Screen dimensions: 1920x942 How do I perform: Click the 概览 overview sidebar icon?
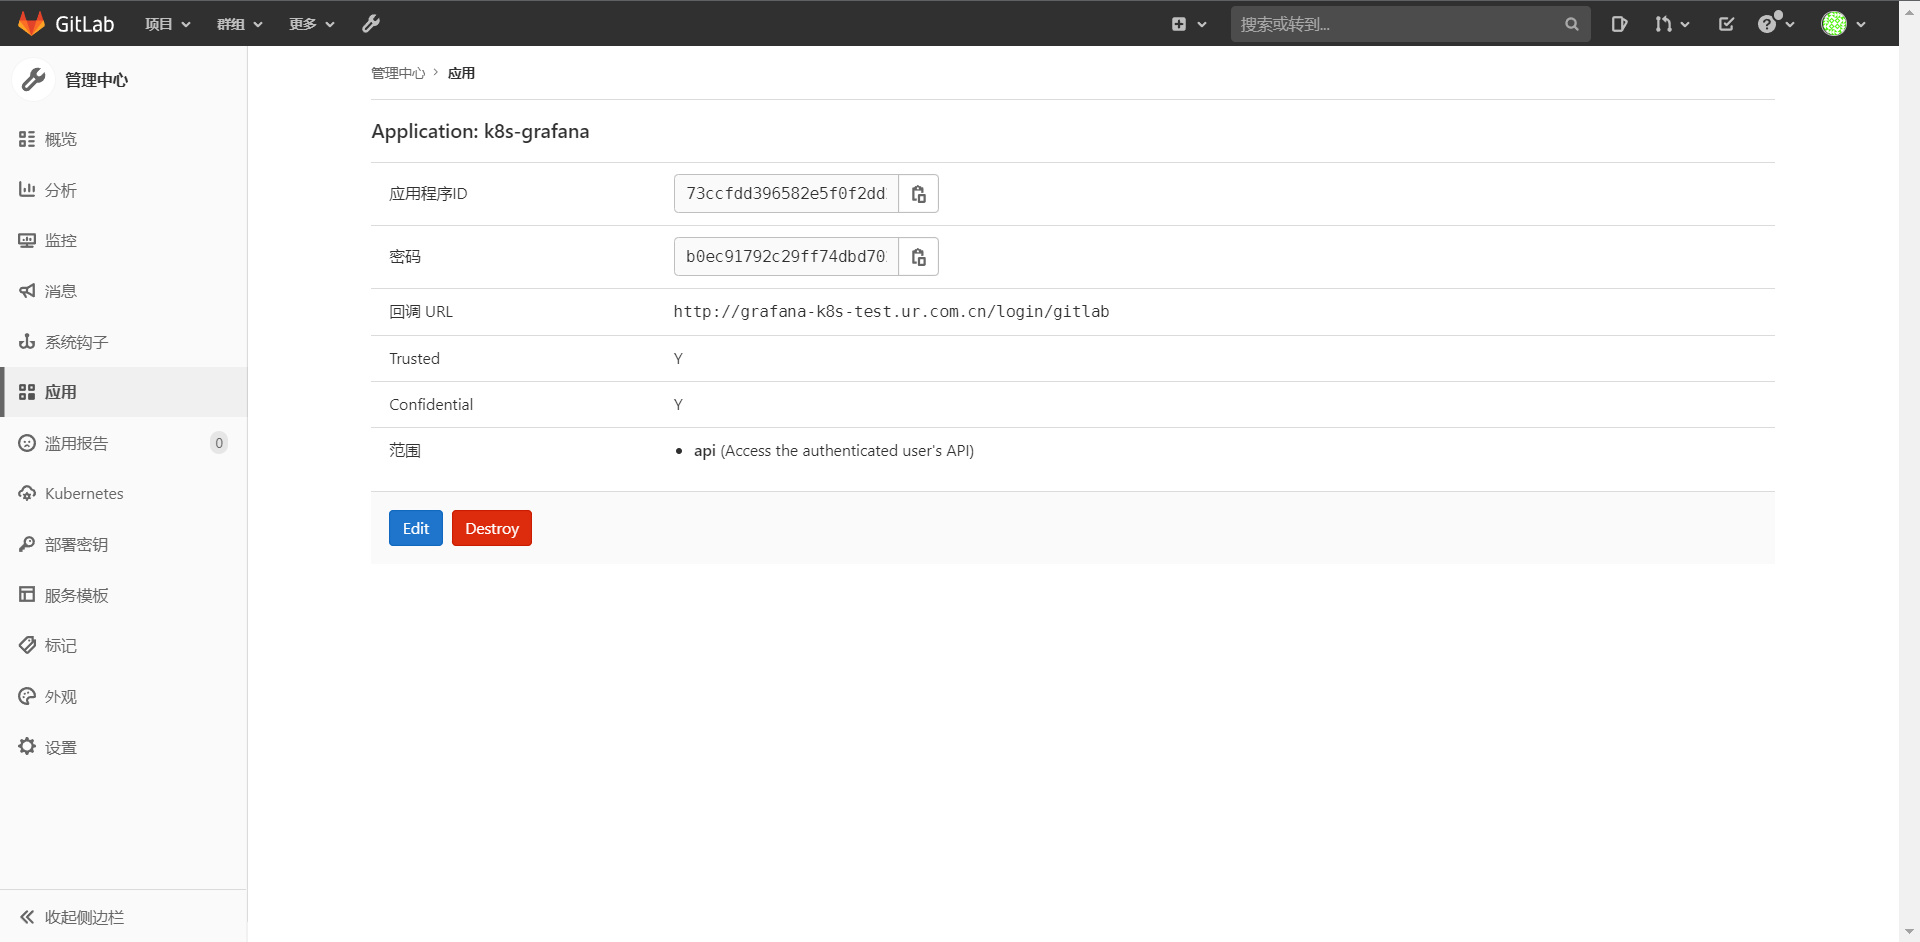tap(27, 139)
